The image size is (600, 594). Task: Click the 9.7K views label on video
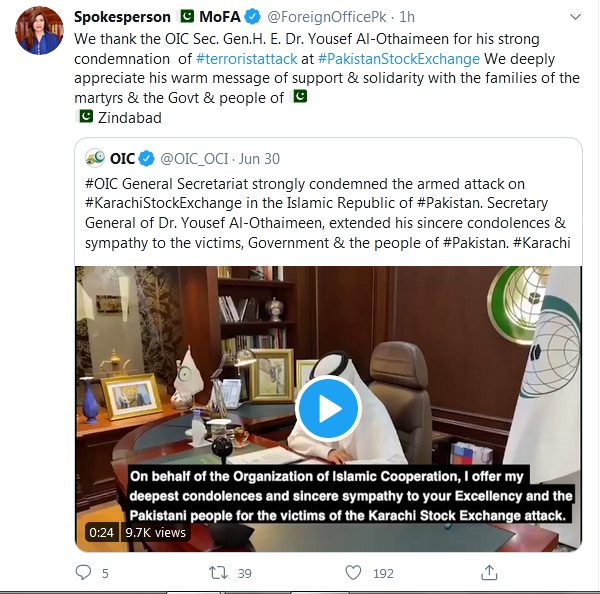pos(155,533)
